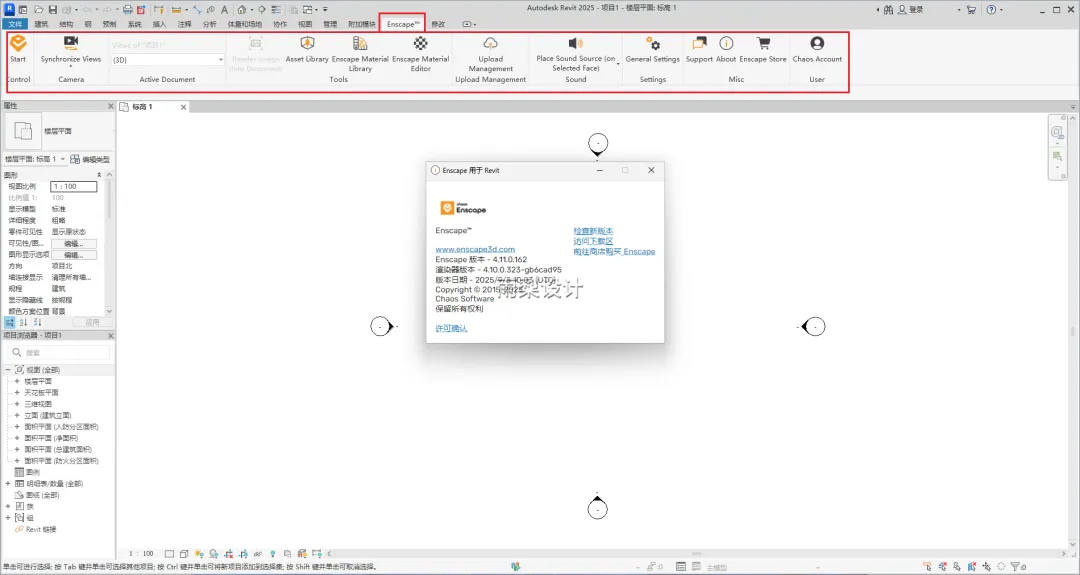Click the shopping cart icon in title bar
The image size is (1080, 575).
tap(971, 10)
